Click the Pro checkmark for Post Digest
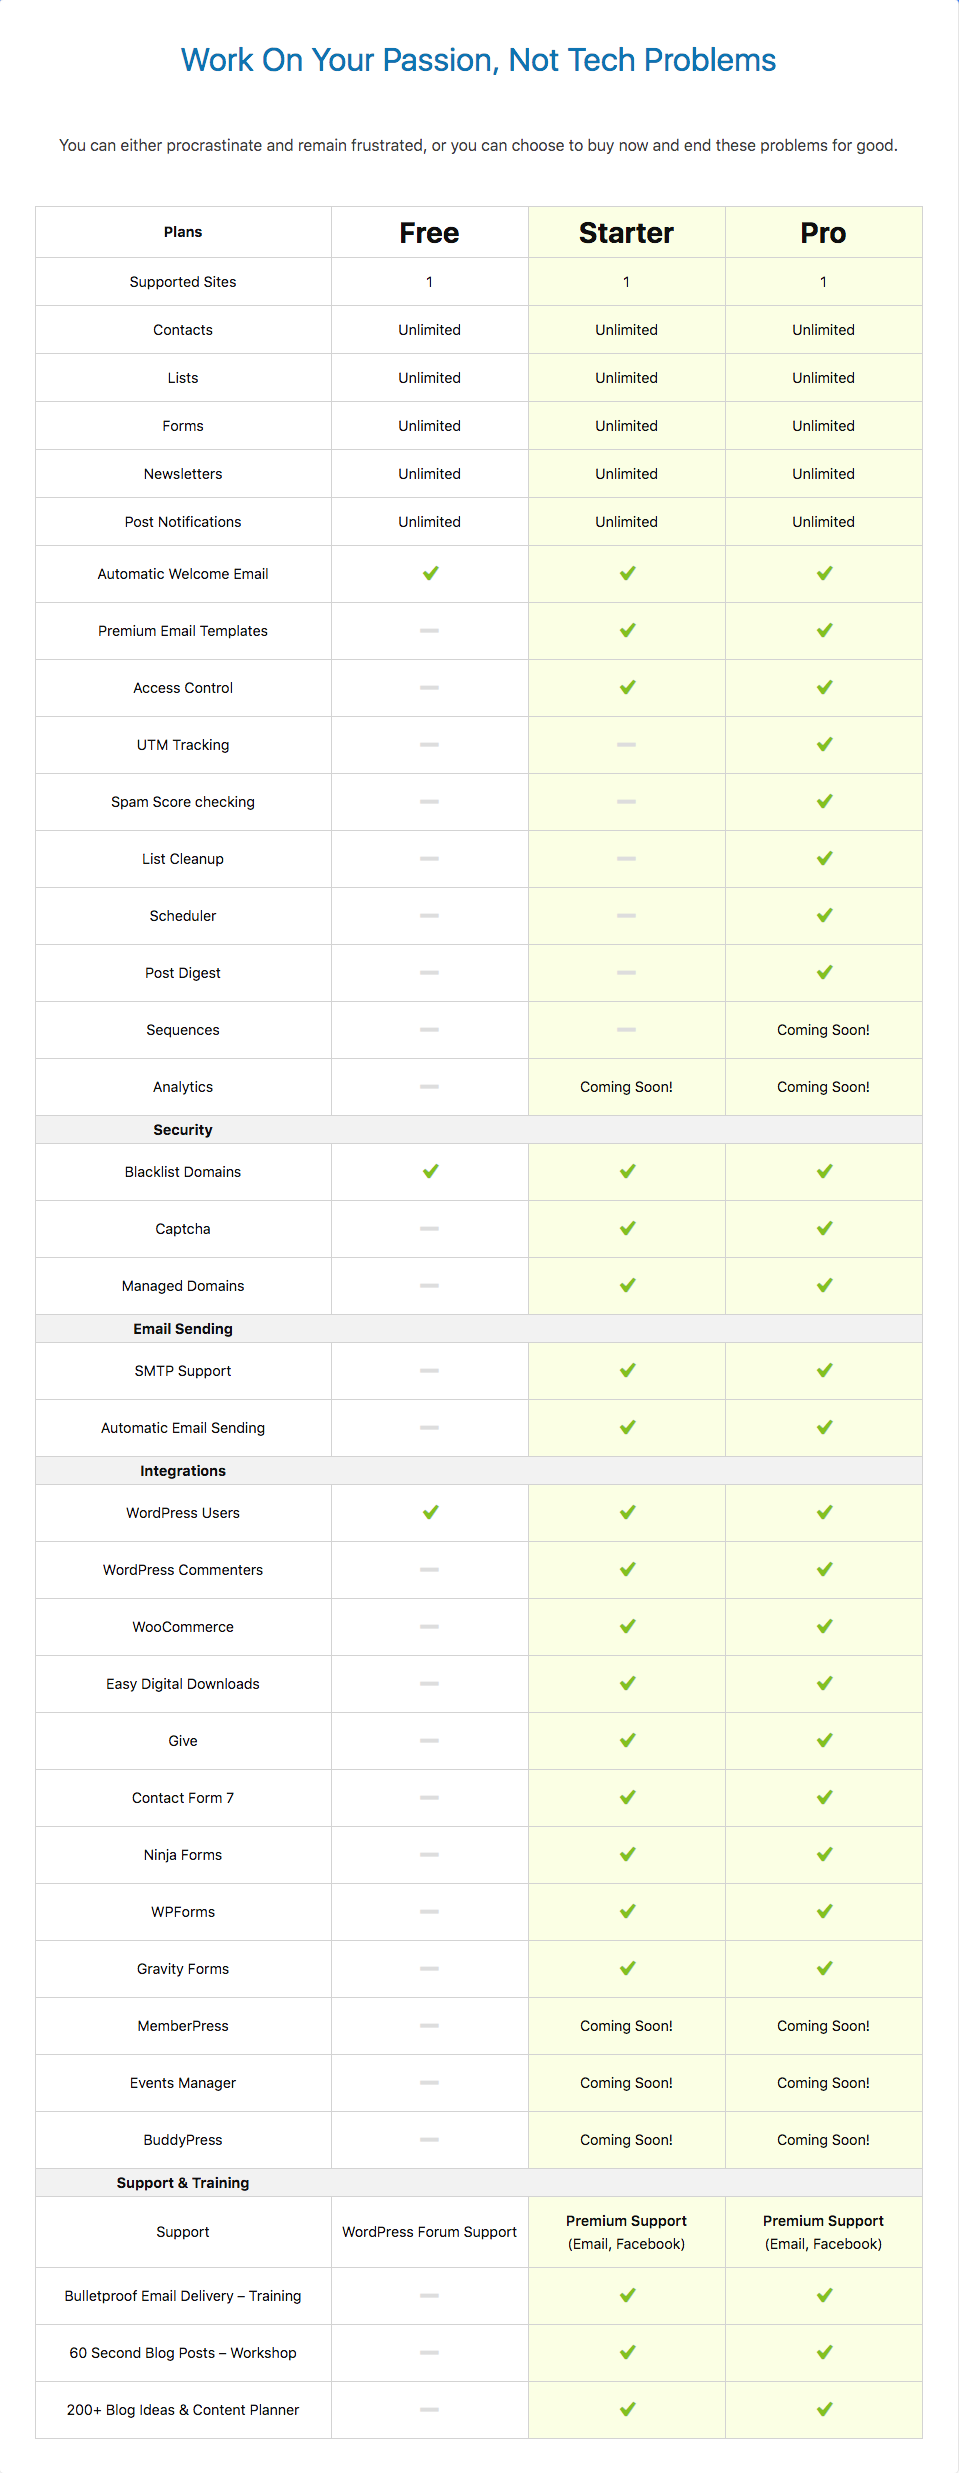The width and height of the screenshot is (959, 2473). (x=824, y=973)
